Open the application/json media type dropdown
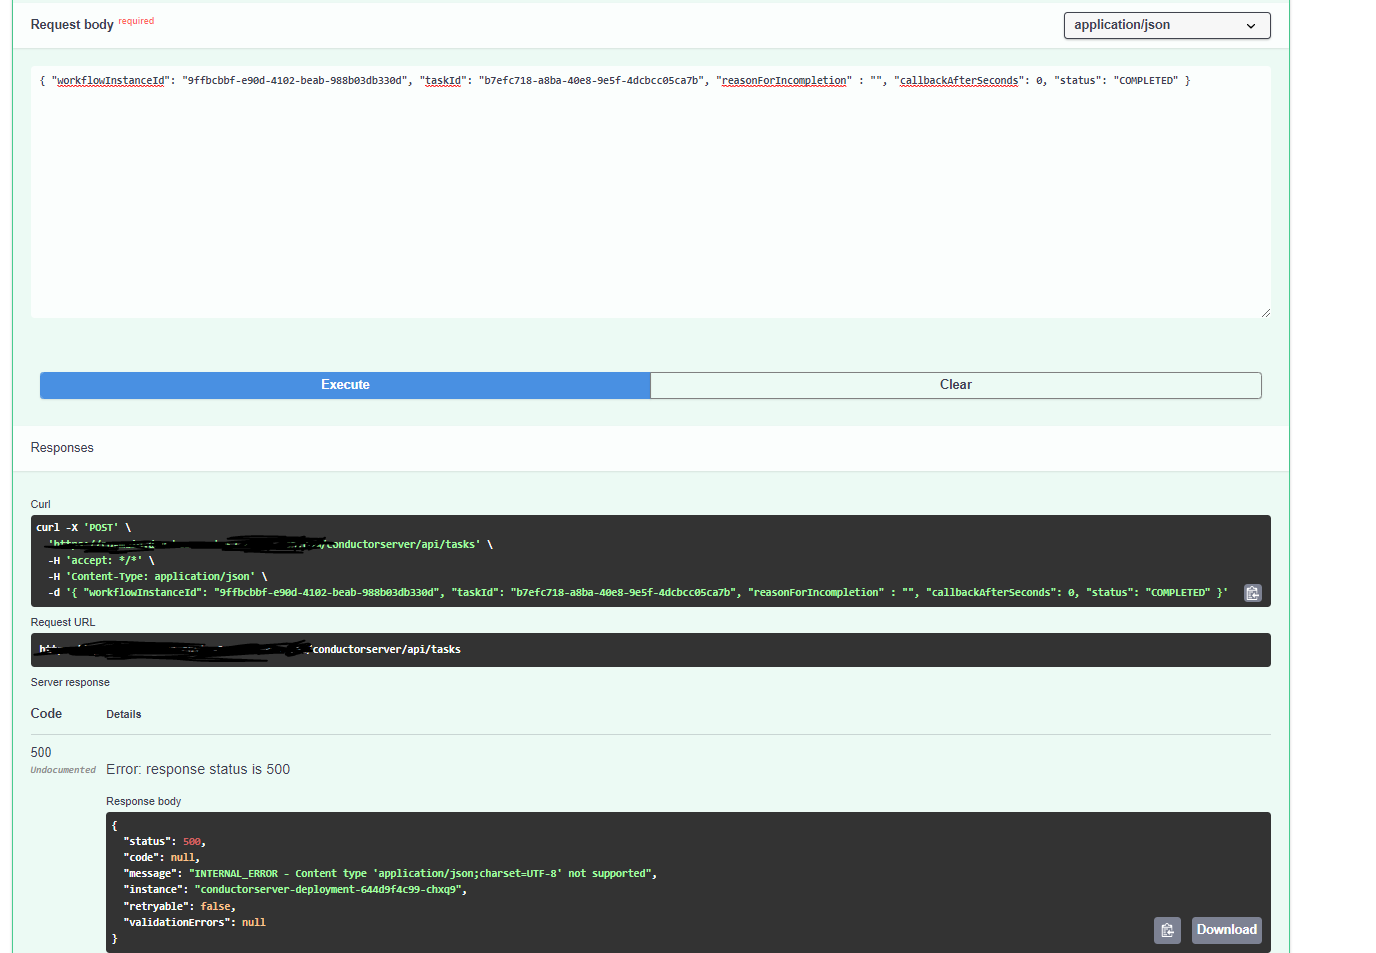 (1166, 25)
